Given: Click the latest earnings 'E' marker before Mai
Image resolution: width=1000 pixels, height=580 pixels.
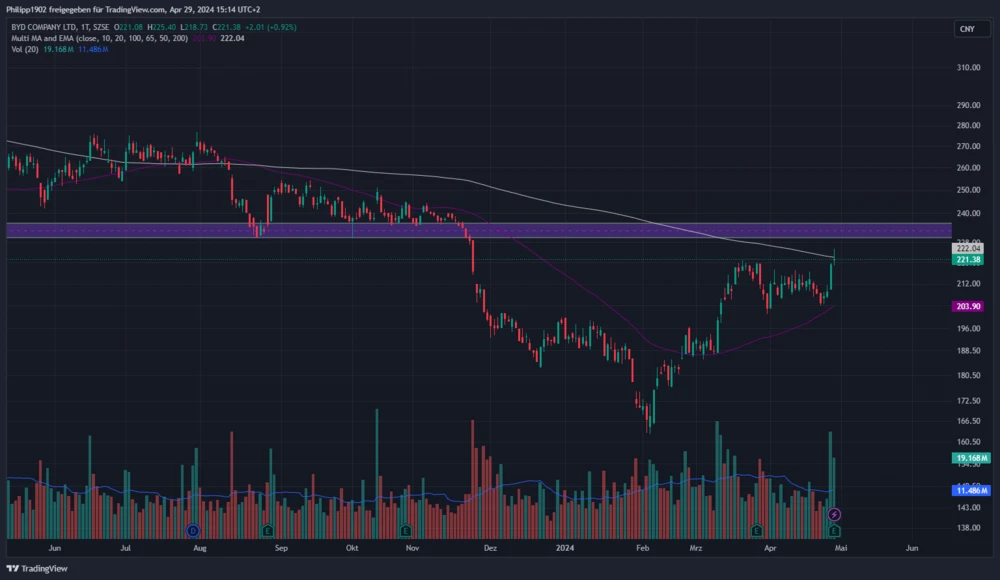Looking at the screenshot, I should [x=834, y=529].
